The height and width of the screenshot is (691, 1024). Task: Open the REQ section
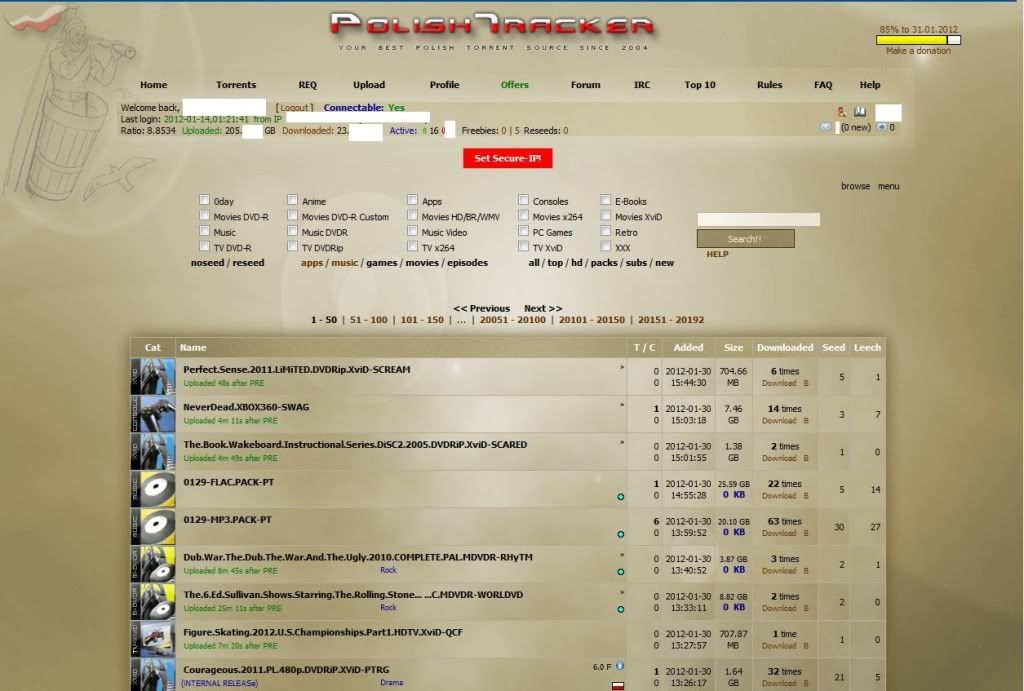tap(308, 85)
